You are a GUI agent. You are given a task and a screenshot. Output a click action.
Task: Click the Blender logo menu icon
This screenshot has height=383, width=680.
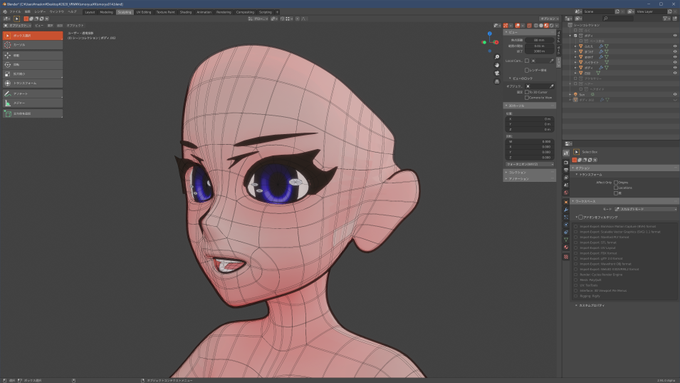[5, 12]
